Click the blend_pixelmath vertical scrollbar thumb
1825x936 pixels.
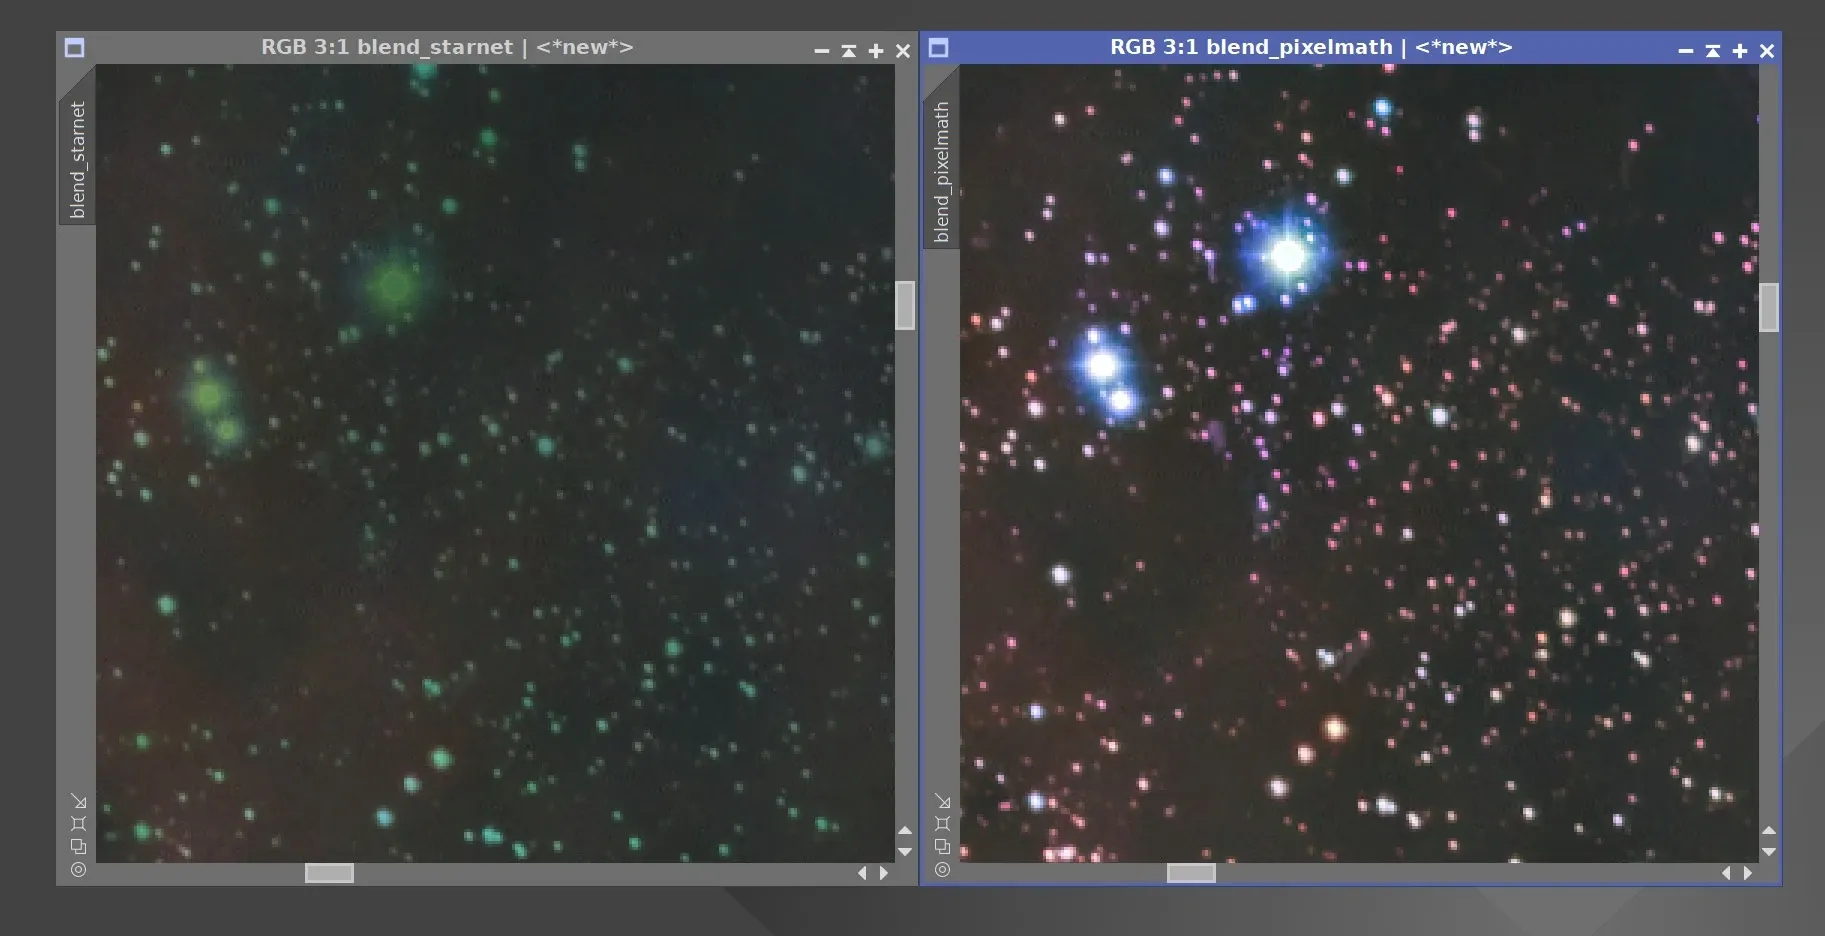pyautogui.click(x=1769, y=307)
